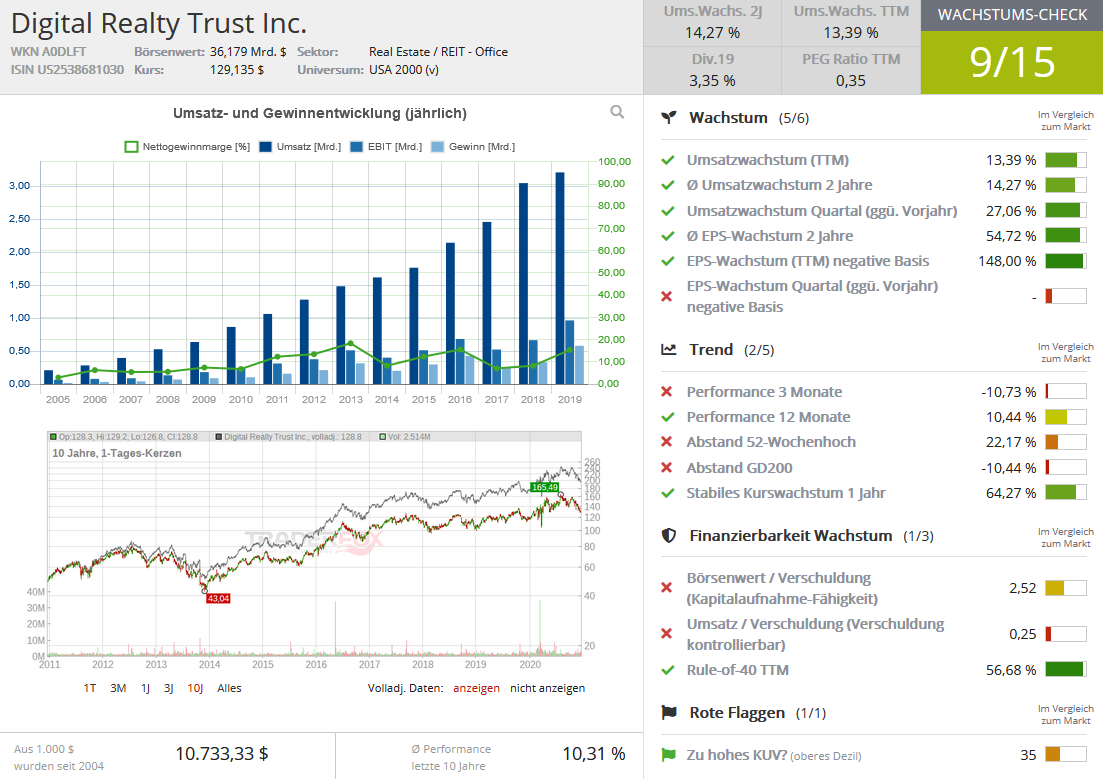This screenshot has height=779, width=1103.
Task: Click the Ums.Wachs. TTM value 13,39 %
Action: 851,33
